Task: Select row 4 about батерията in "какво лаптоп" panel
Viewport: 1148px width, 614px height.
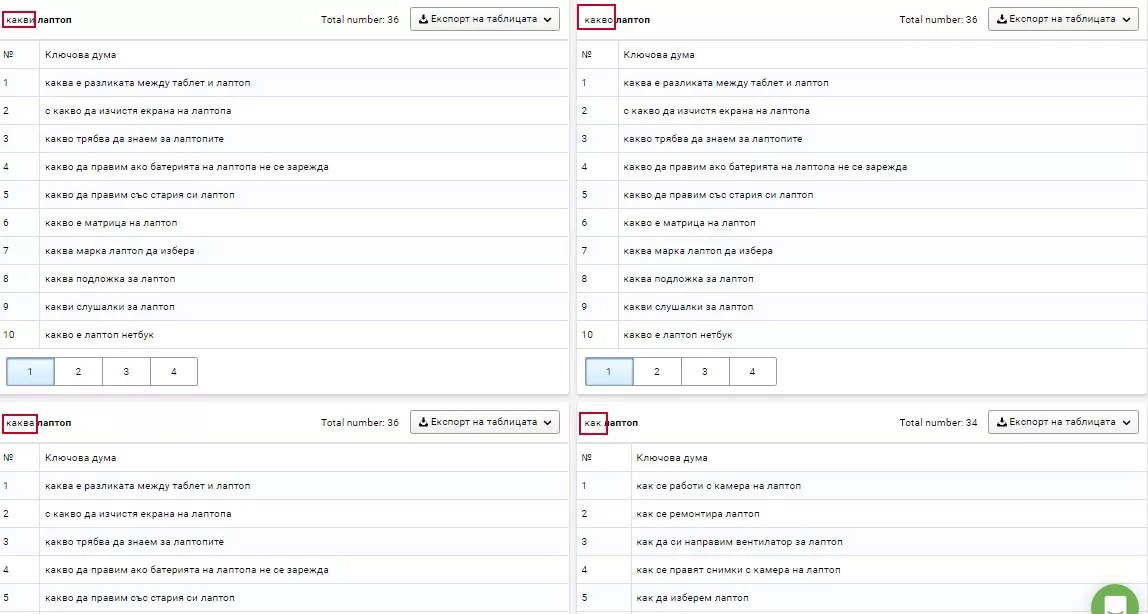Action: pyautogui.click(x=862, y=167)
